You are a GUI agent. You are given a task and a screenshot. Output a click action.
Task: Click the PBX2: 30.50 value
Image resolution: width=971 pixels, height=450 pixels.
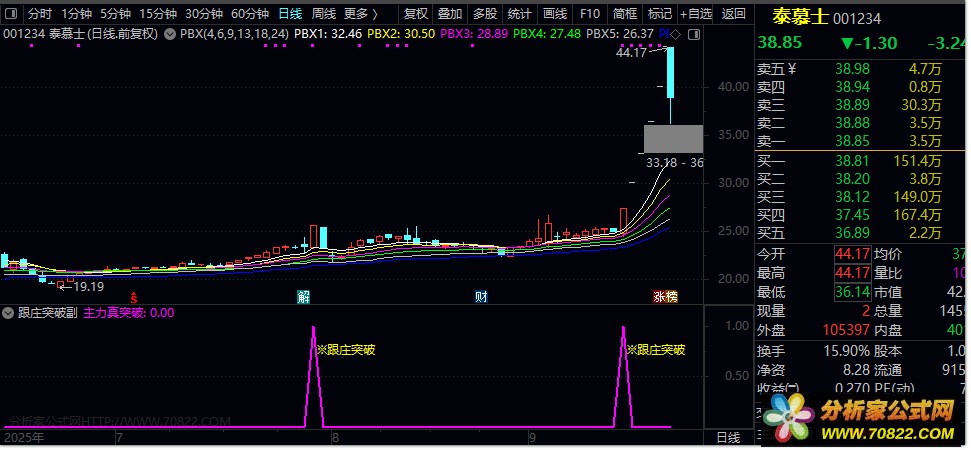(401, 35)
